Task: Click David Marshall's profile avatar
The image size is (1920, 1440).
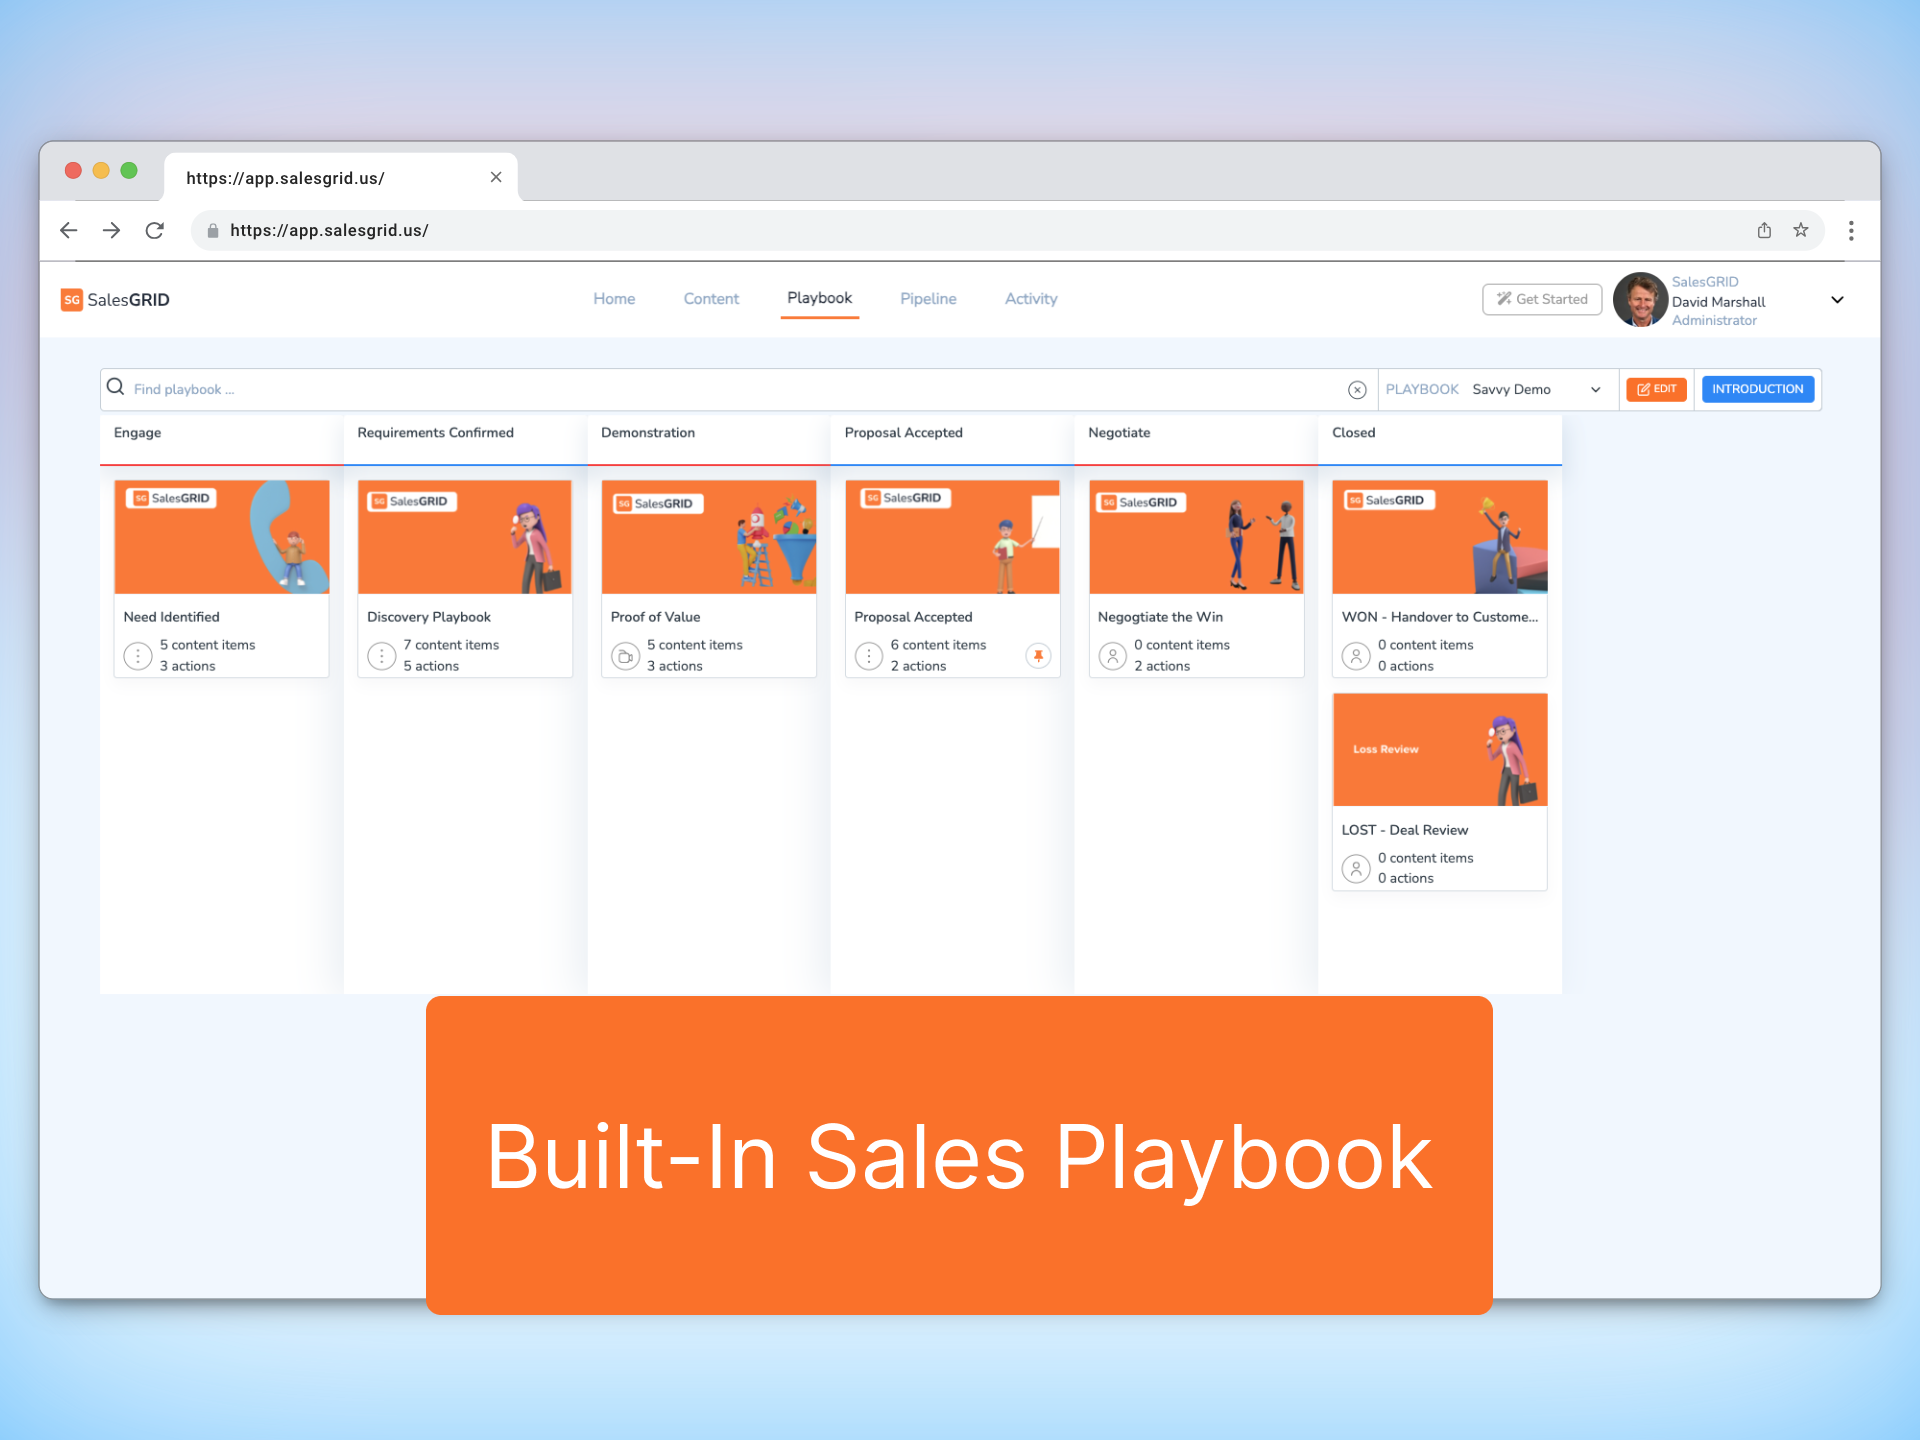Action: (x=1639, y=299)
